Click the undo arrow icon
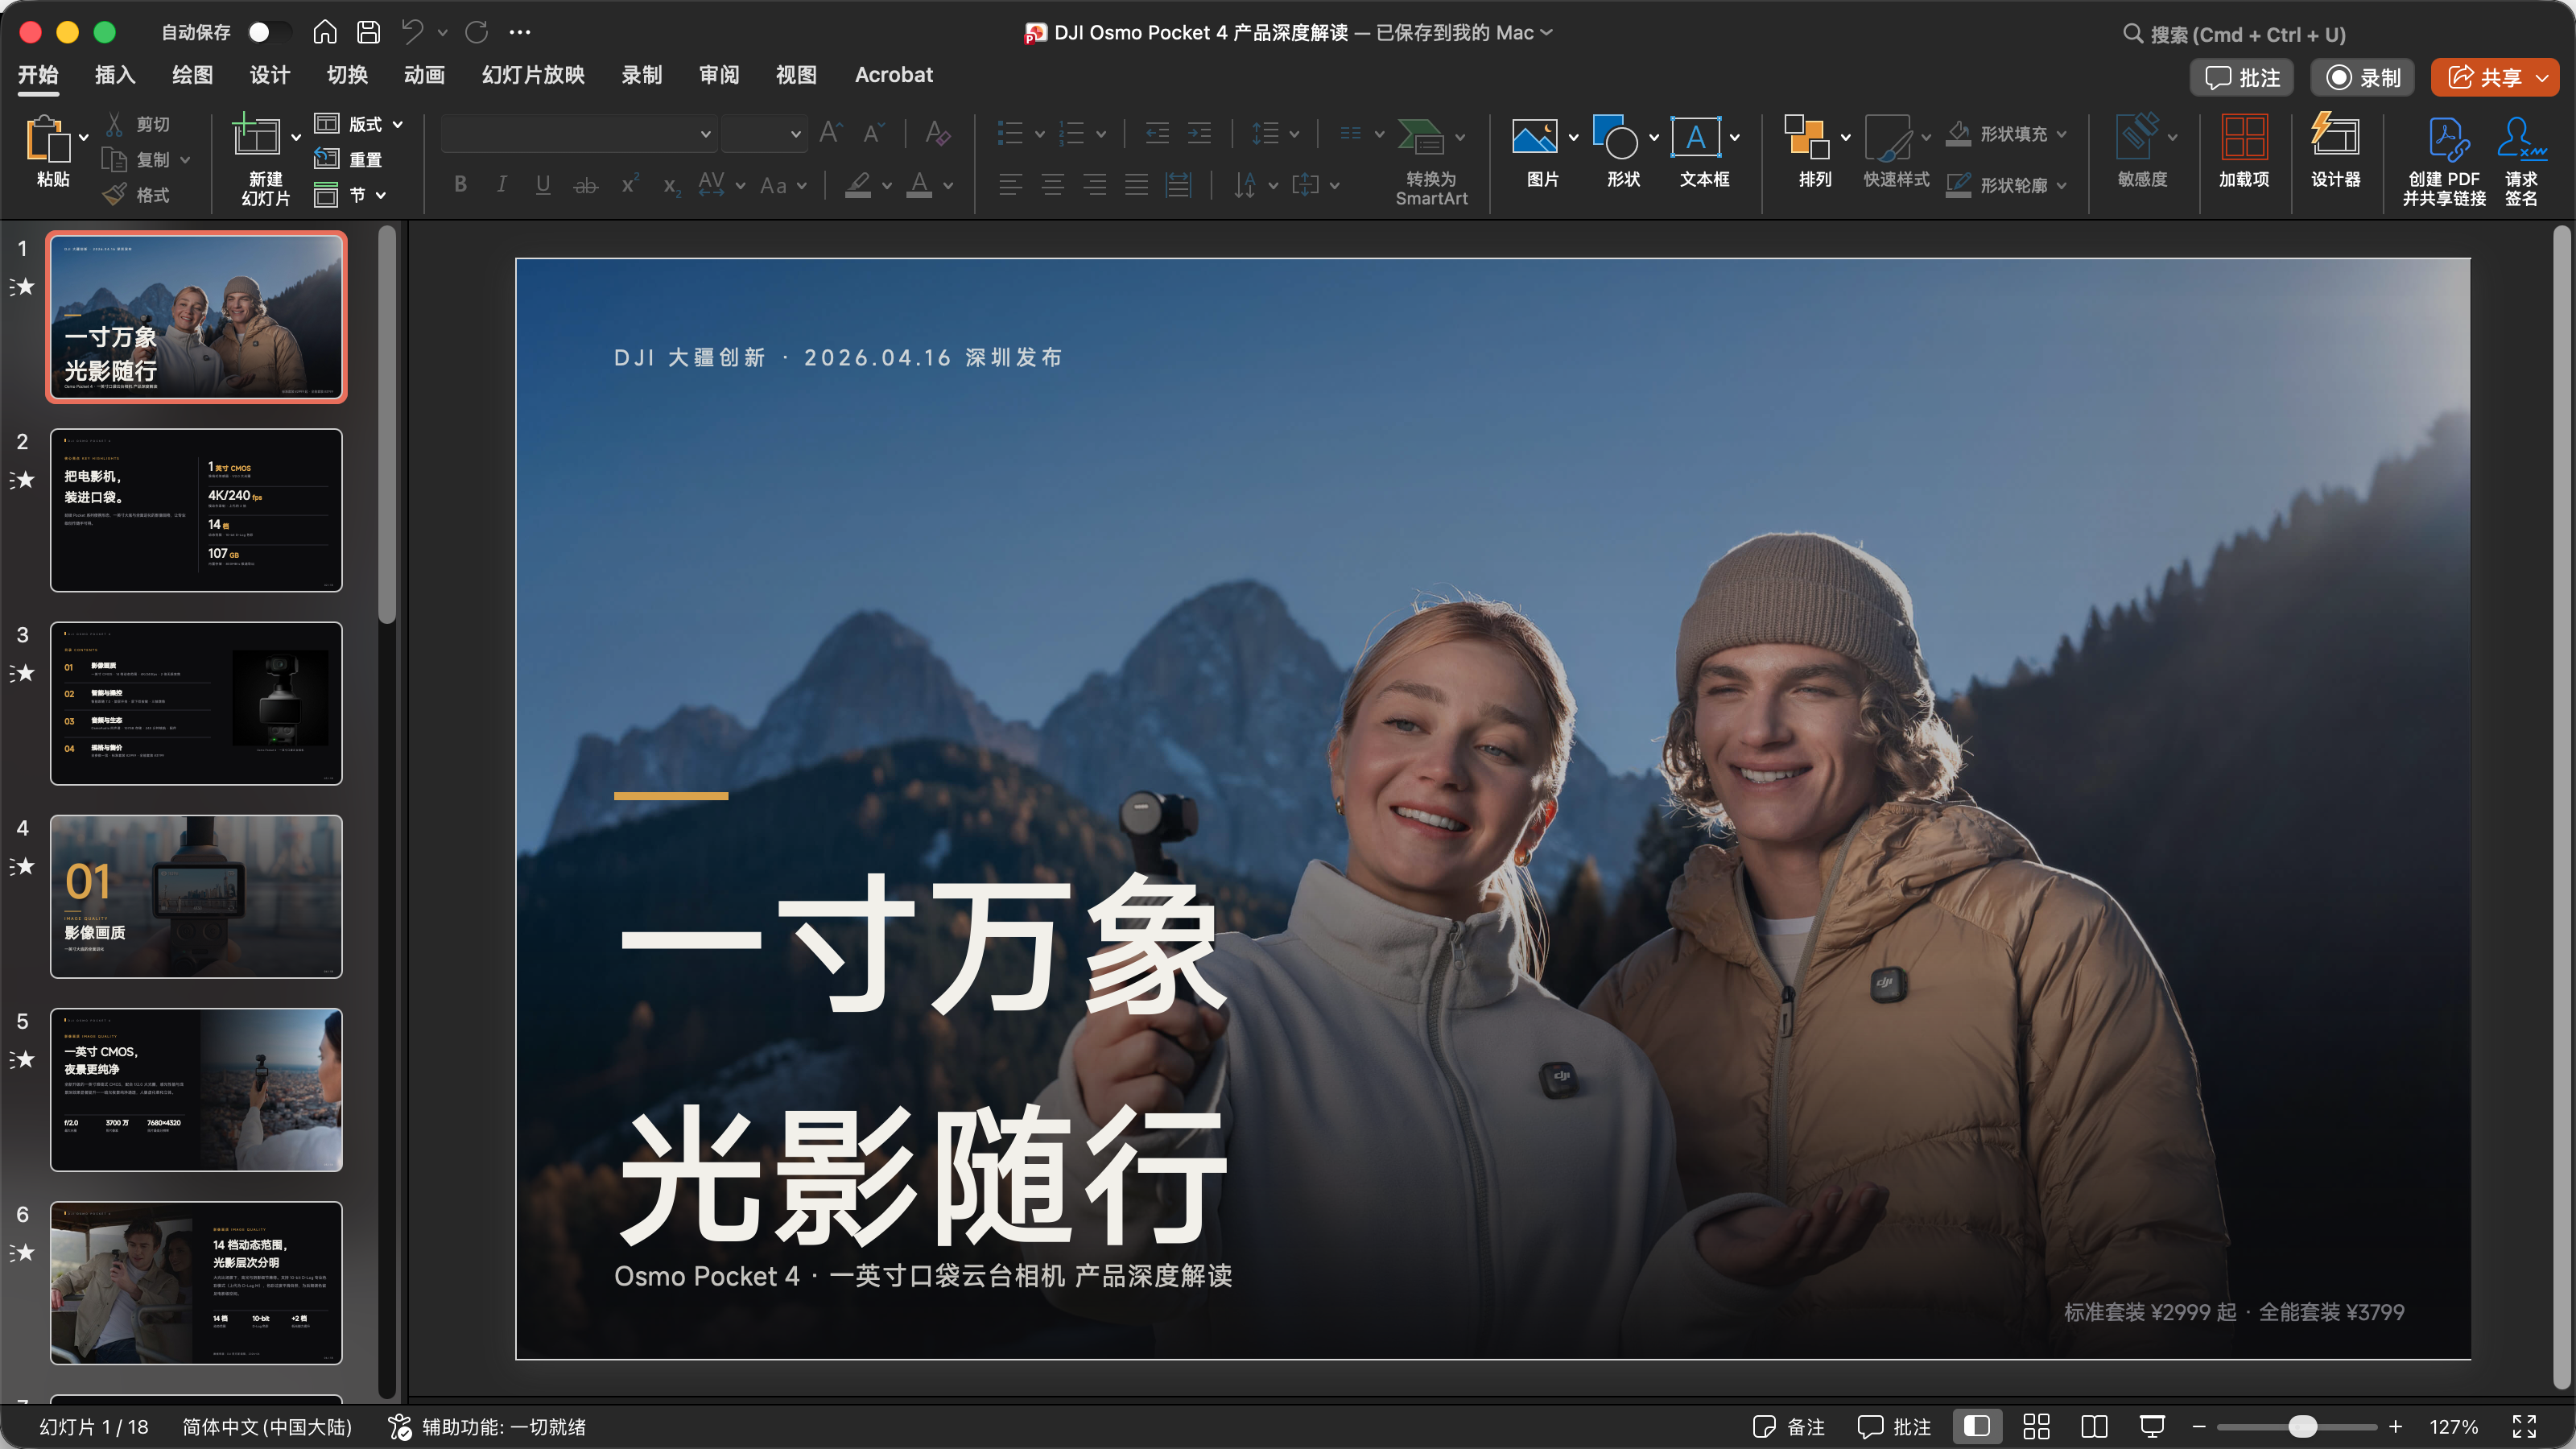 click(412, 33)
